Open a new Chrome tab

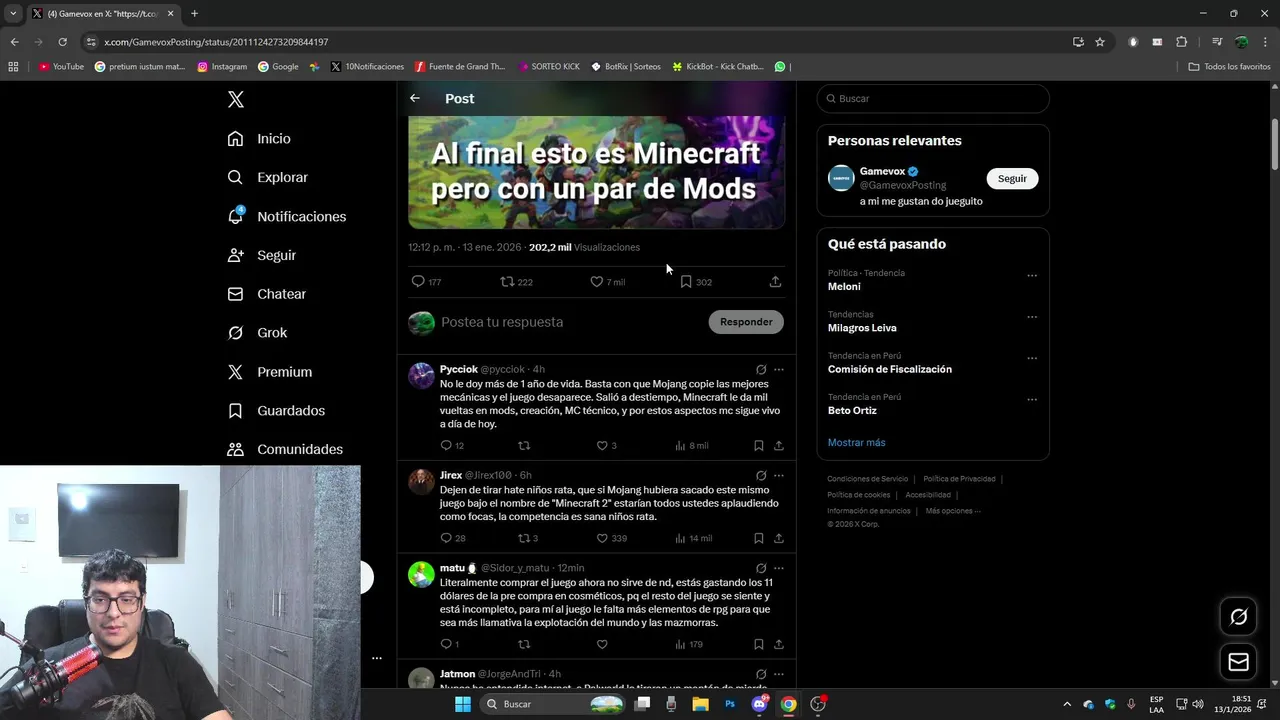click(x=194, y=14)
